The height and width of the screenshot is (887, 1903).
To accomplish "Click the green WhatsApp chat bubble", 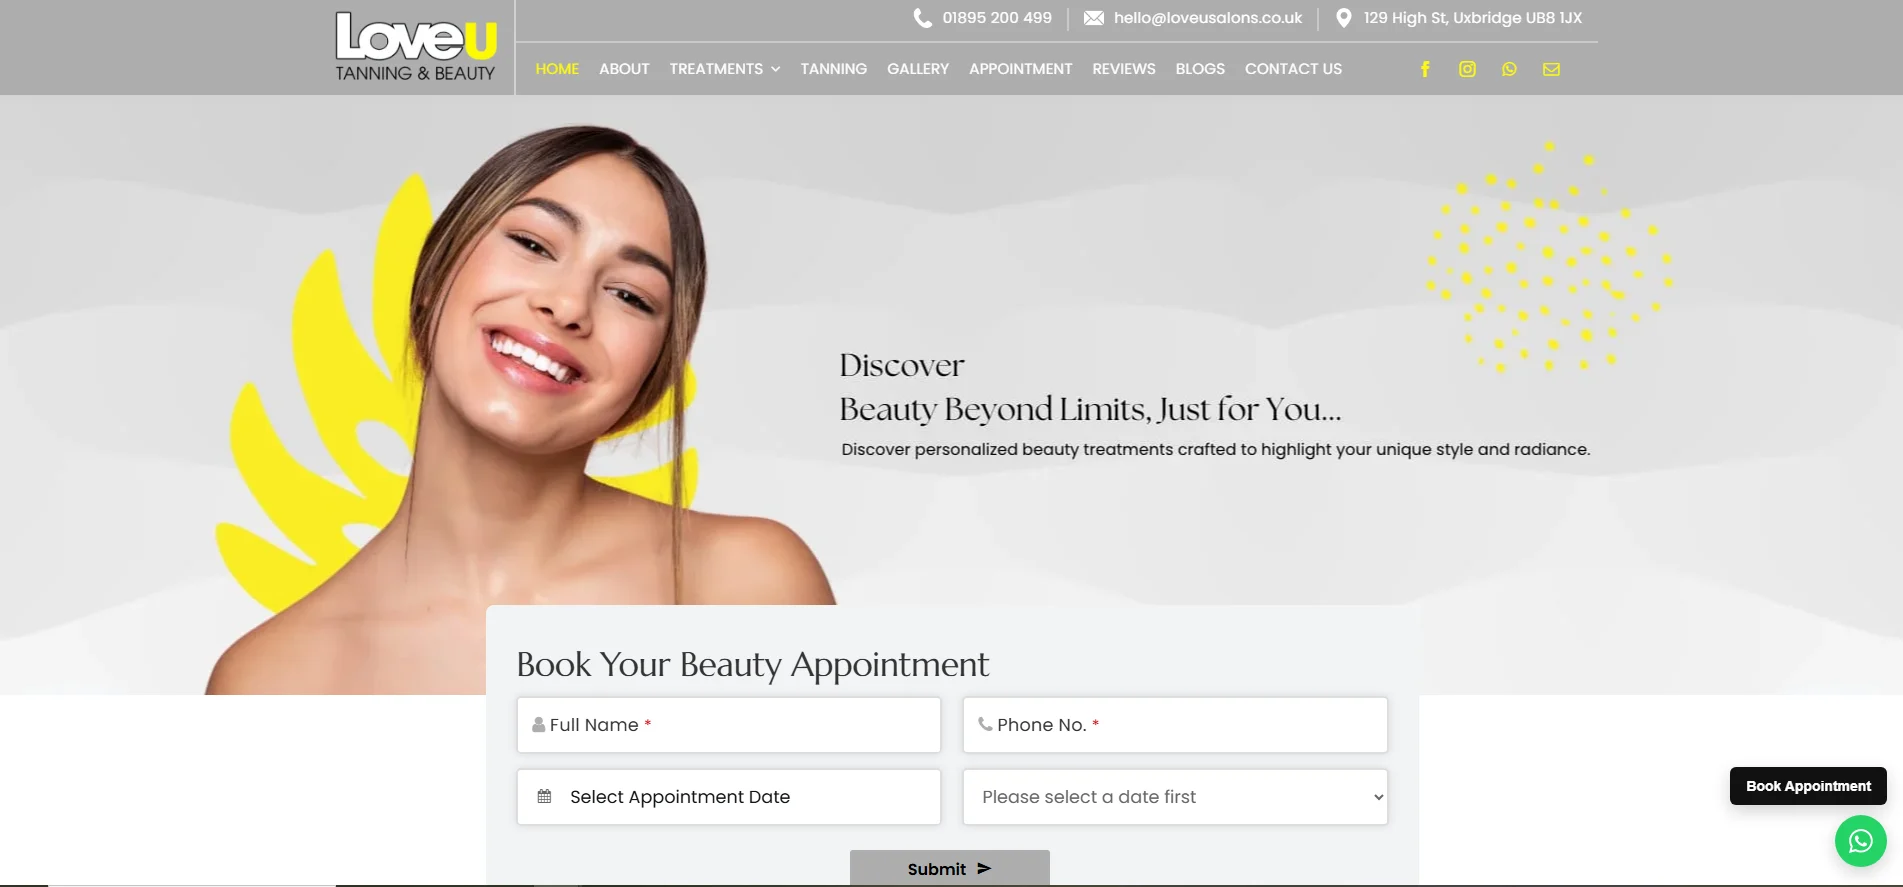I will (x=1860, y=841).
